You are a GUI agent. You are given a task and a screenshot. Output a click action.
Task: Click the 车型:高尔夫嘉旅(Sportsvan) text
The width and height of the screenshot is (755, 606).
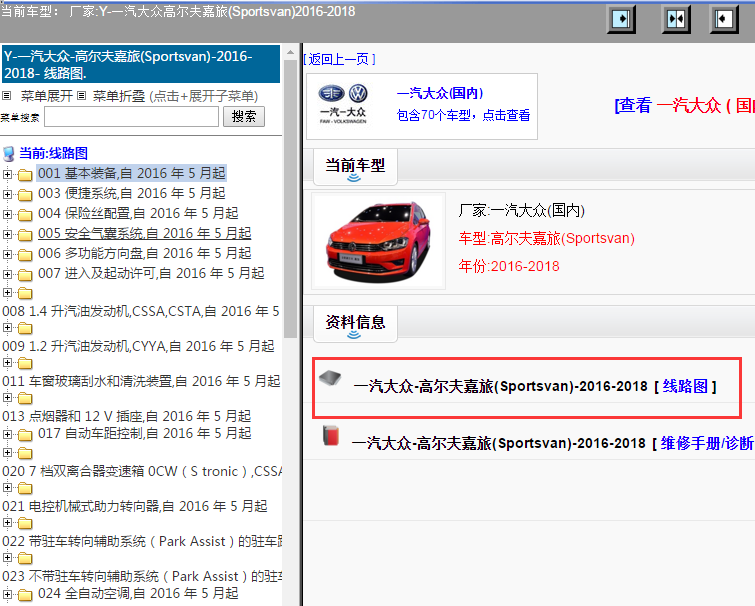[547, 238]
